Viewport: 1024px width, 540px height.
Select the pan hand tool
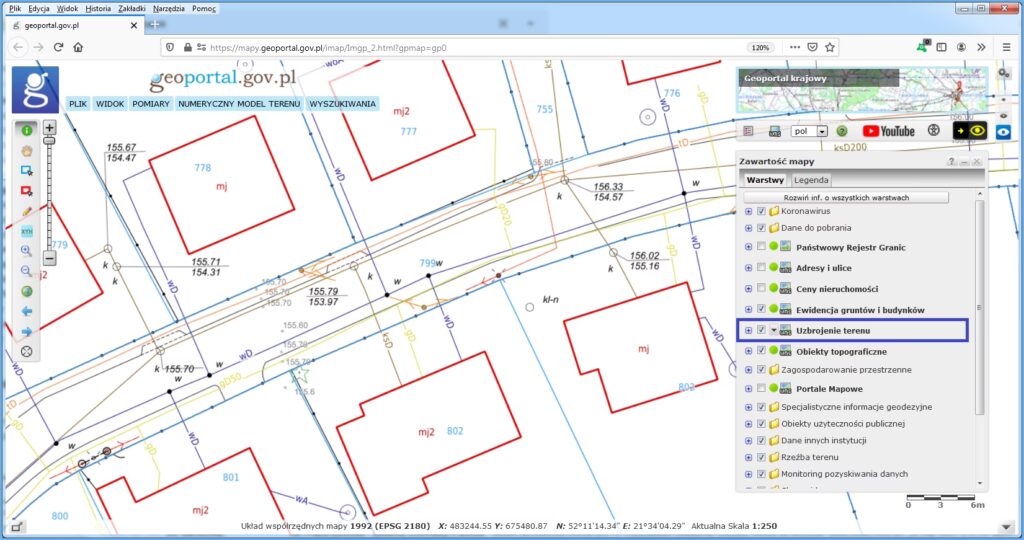tap(27, 150)
